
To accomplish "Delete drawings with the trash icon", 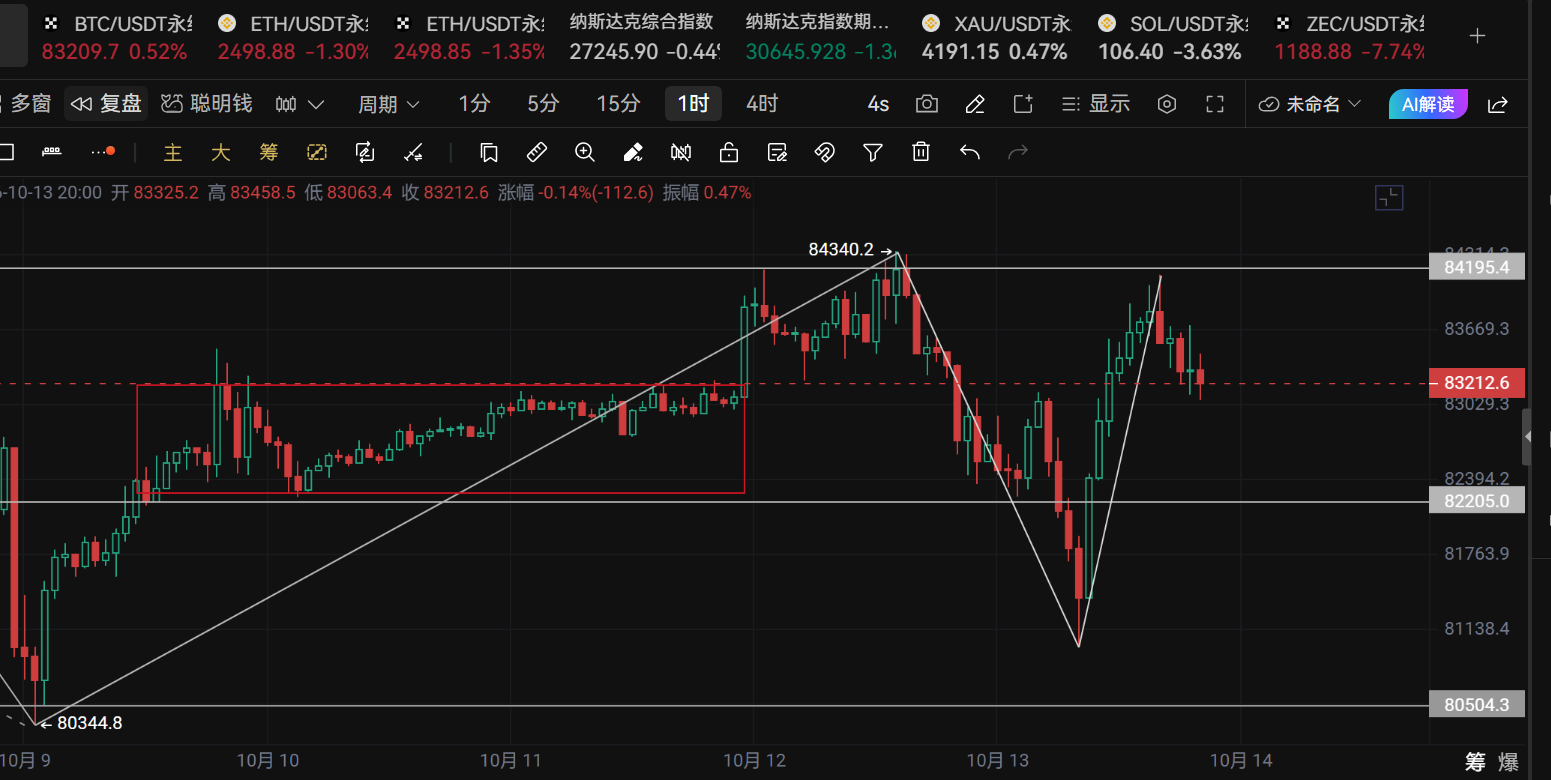I will (921, 152).
